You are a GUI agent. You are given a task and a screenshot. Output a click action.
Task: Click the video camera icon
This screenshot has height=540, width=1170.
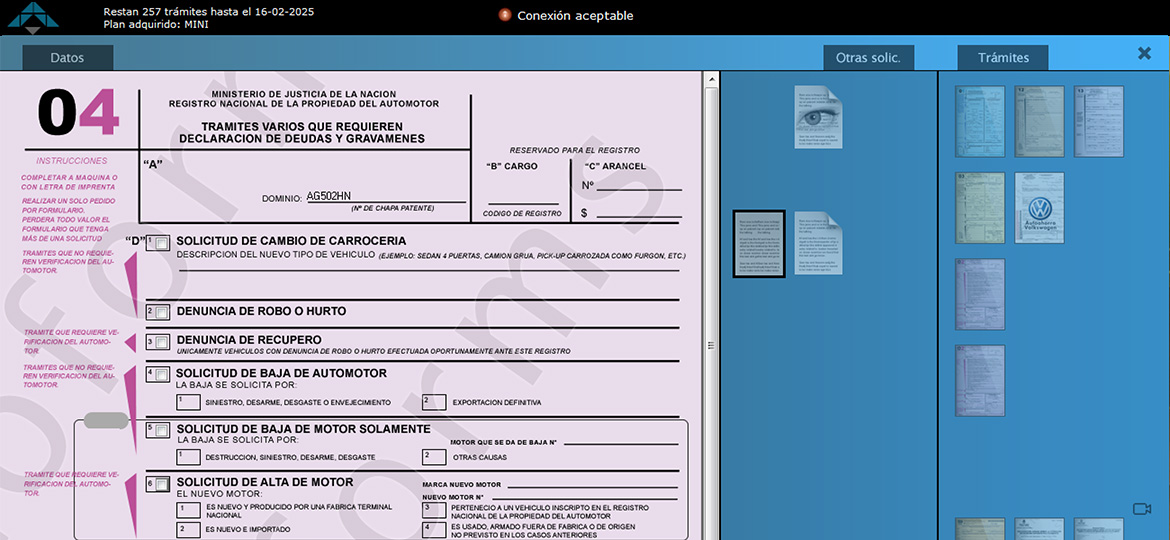(1142, 509)
